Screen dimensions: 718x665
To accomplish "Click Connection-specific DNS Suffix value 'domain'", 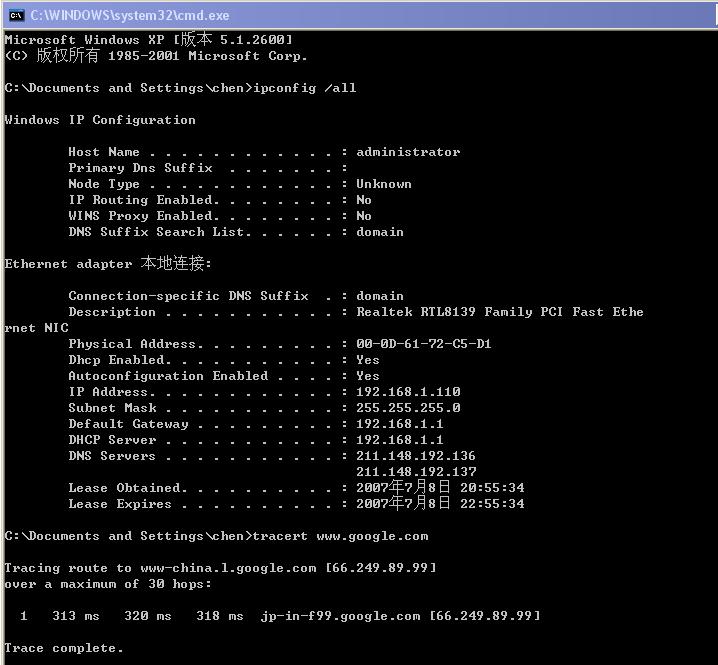I will (380, 296).
